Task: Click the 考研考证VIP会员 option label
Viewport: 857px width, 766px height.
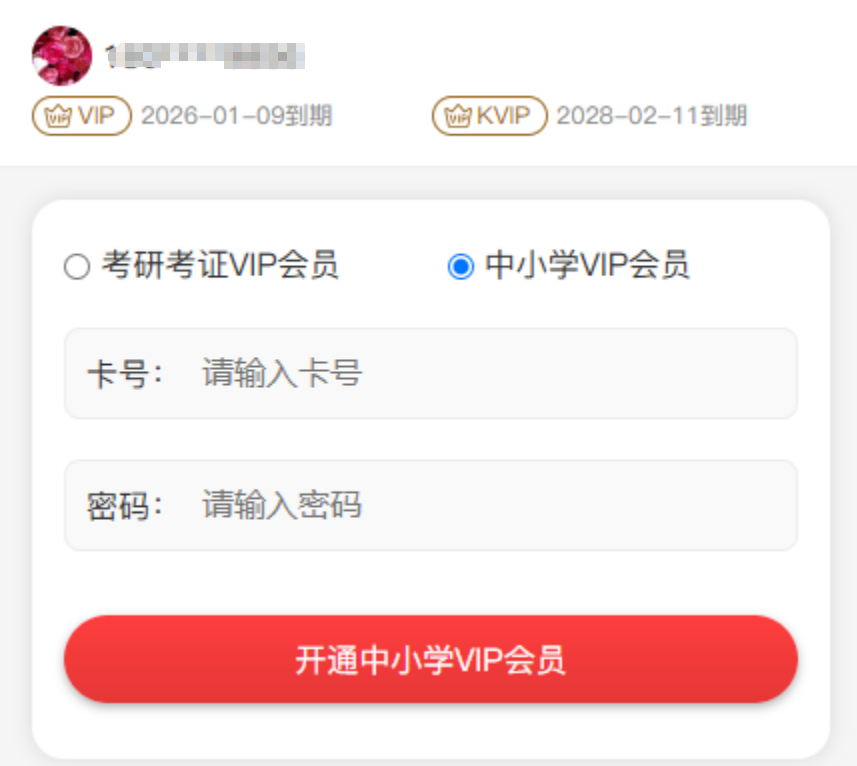Action: 220,265
